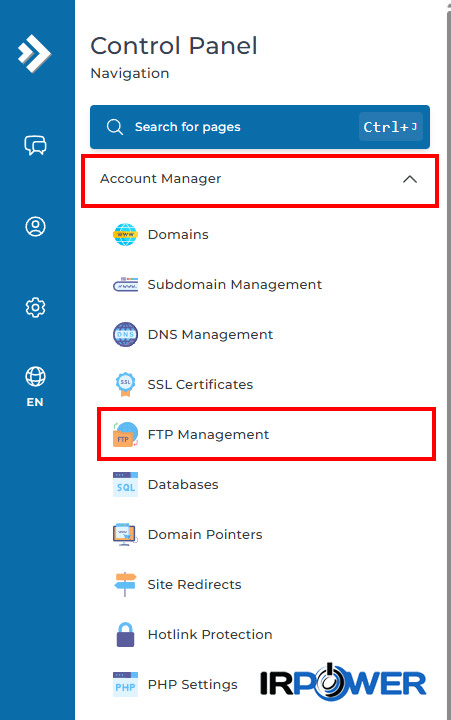Screen dimensions: 451x720
Task: Click the FTP Management folder icon
Action: coord(125,435)
